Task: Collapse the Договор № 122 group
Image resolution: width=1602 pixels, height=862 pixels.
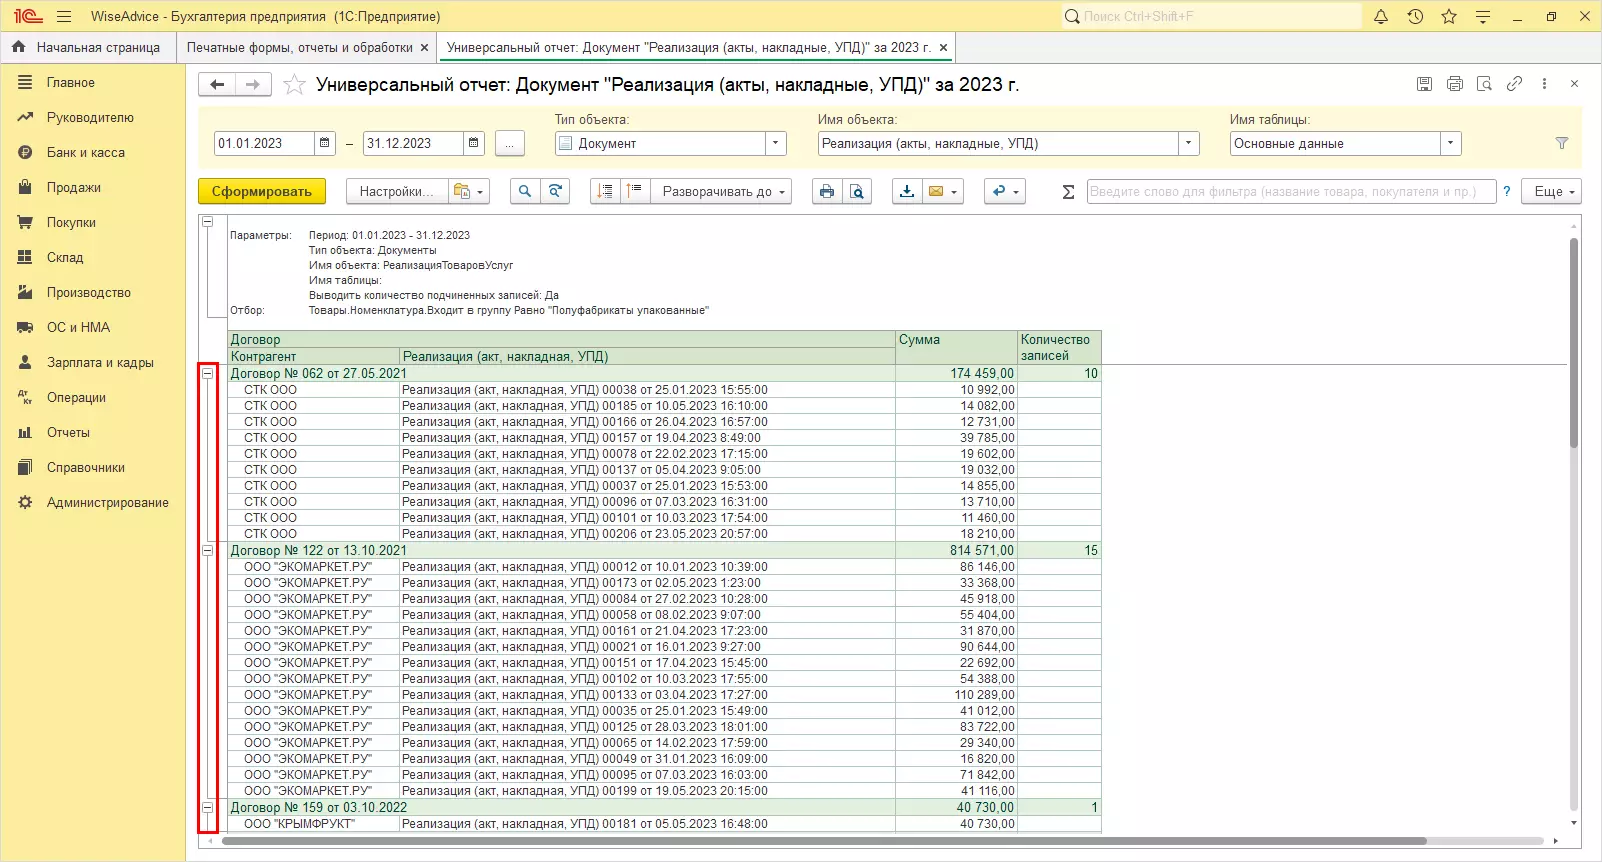Action: click(208, 551)
